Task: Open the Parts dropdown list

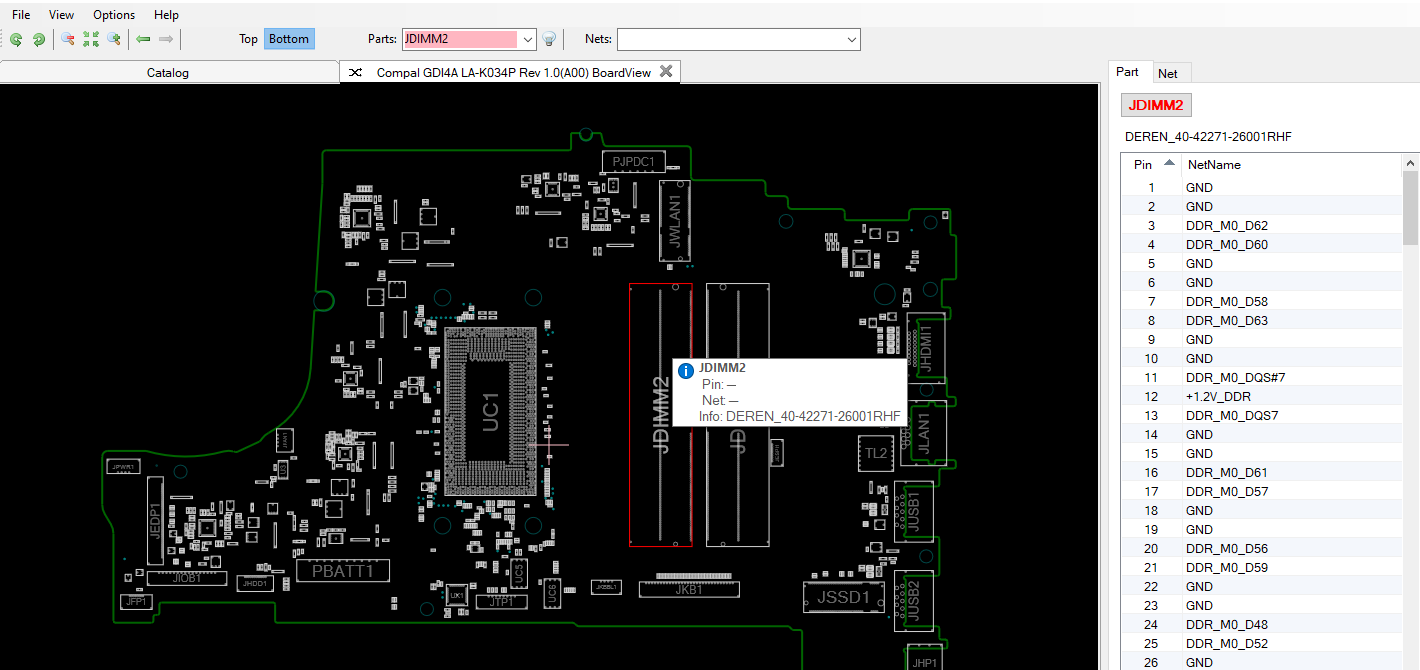Action: click(529, 39)
